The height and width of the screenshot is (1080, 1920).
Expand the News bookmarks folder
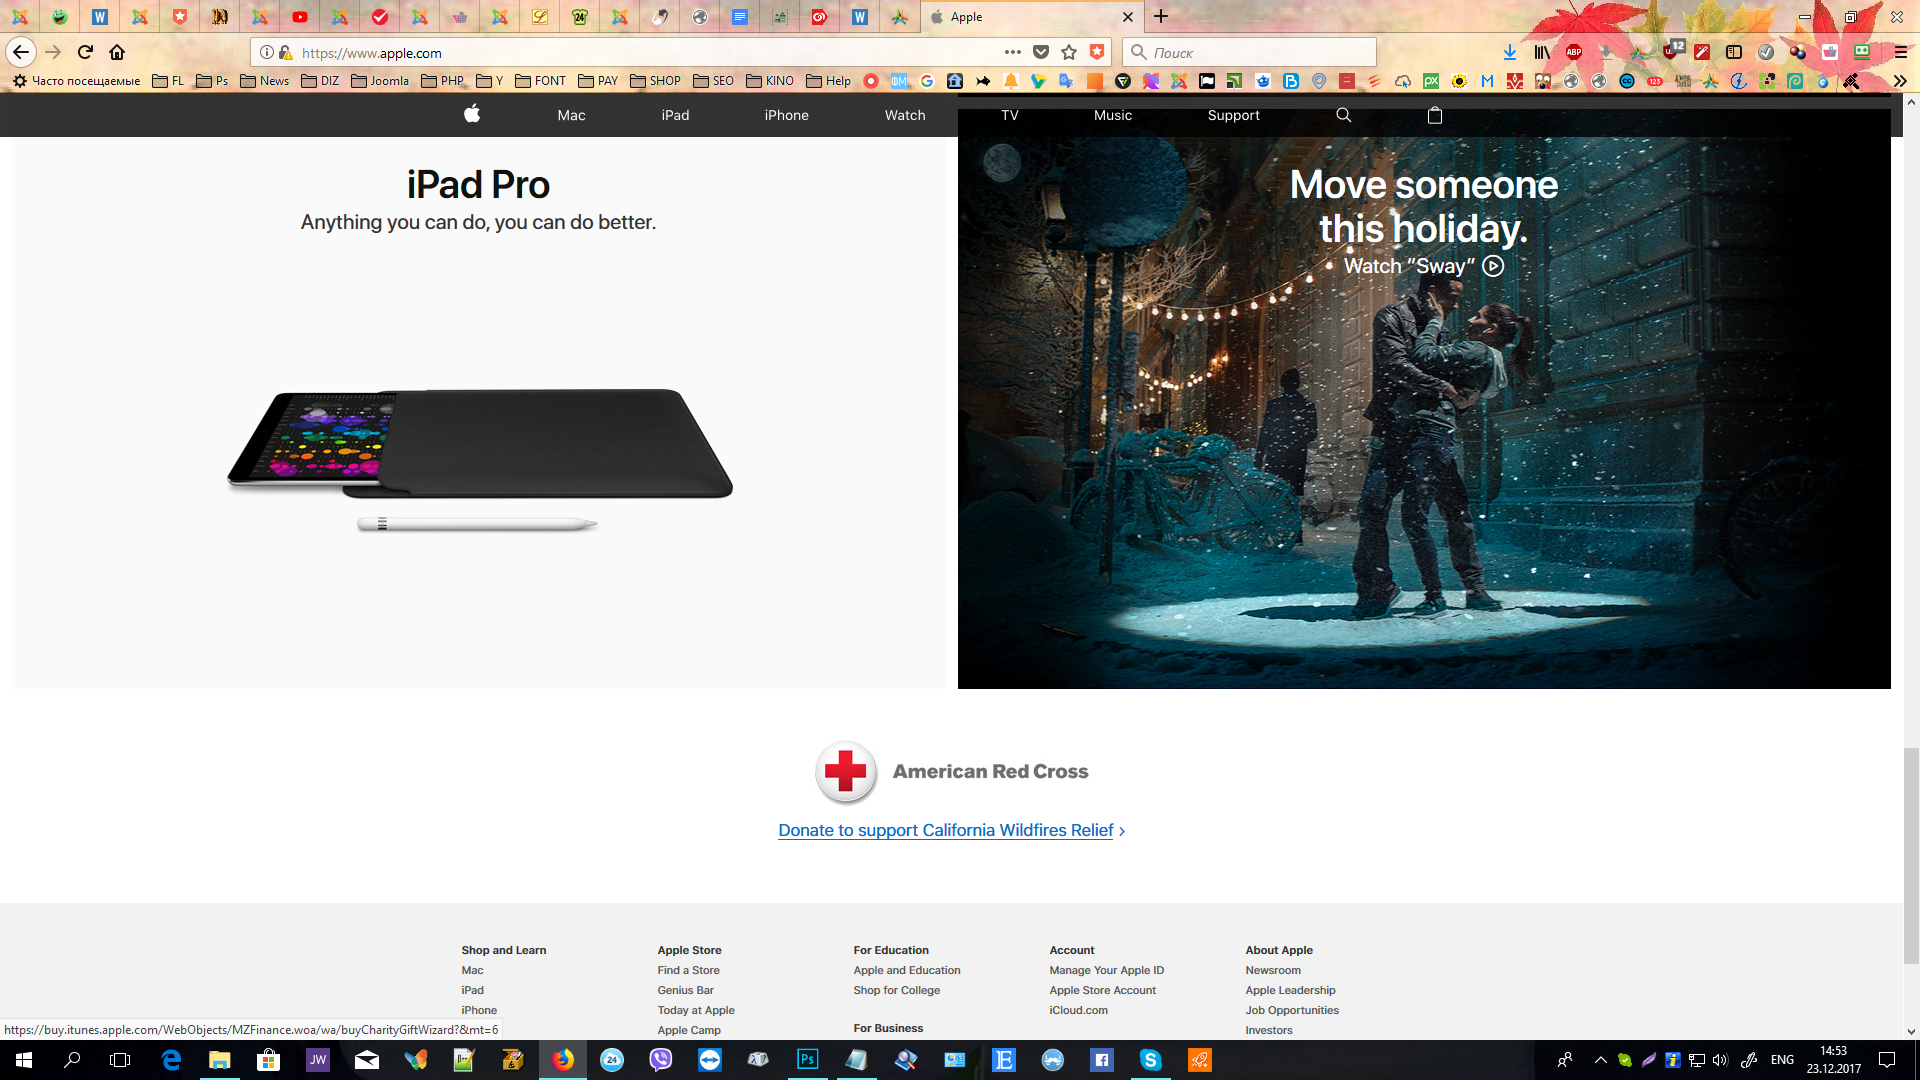point(265,81)
